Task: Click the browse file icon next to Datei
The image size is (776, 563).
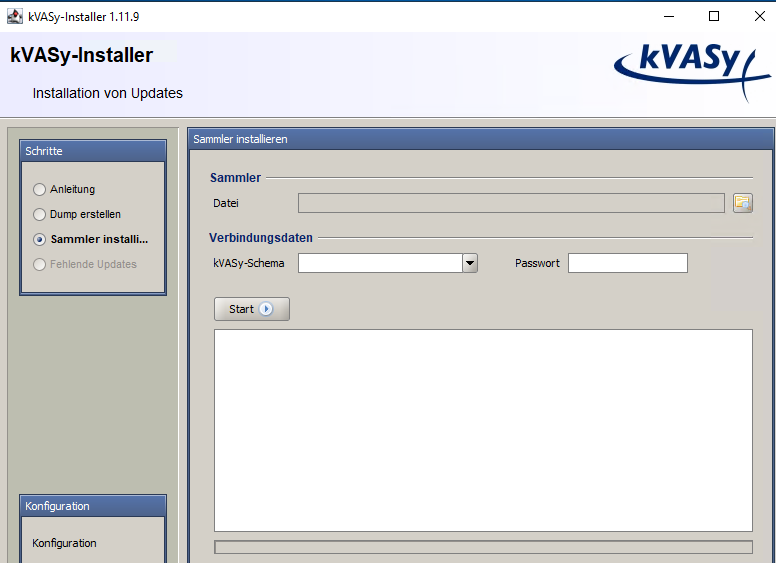Action: (742, 203)
